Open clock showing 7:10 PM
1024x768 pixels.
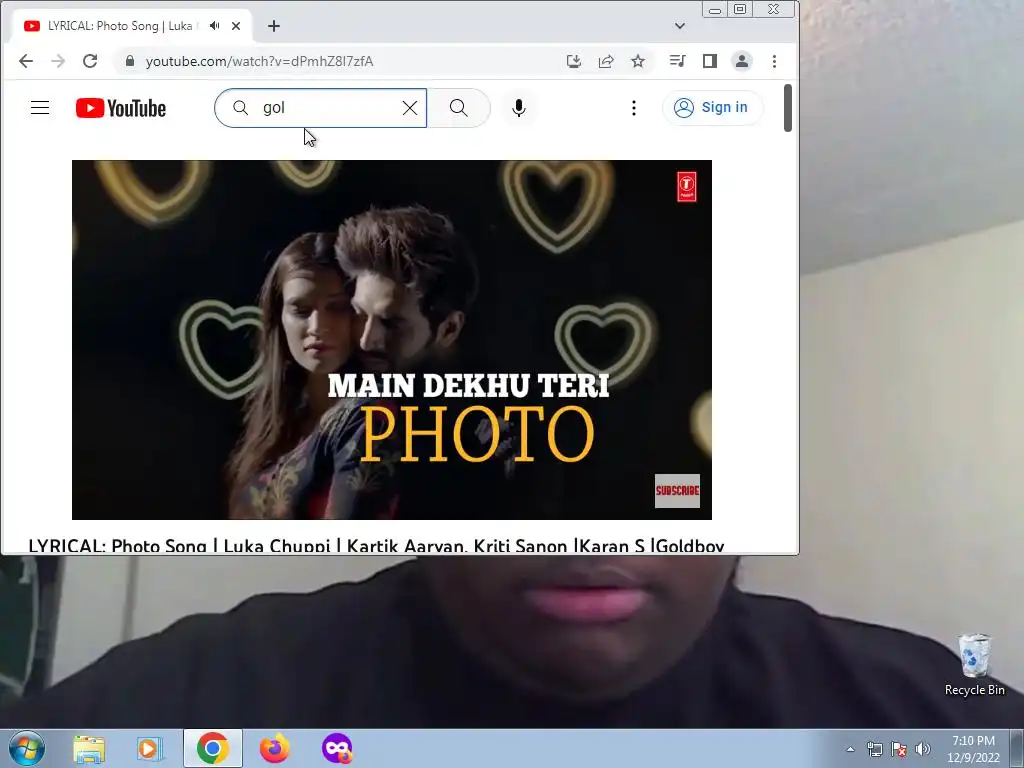pos(973,749)
